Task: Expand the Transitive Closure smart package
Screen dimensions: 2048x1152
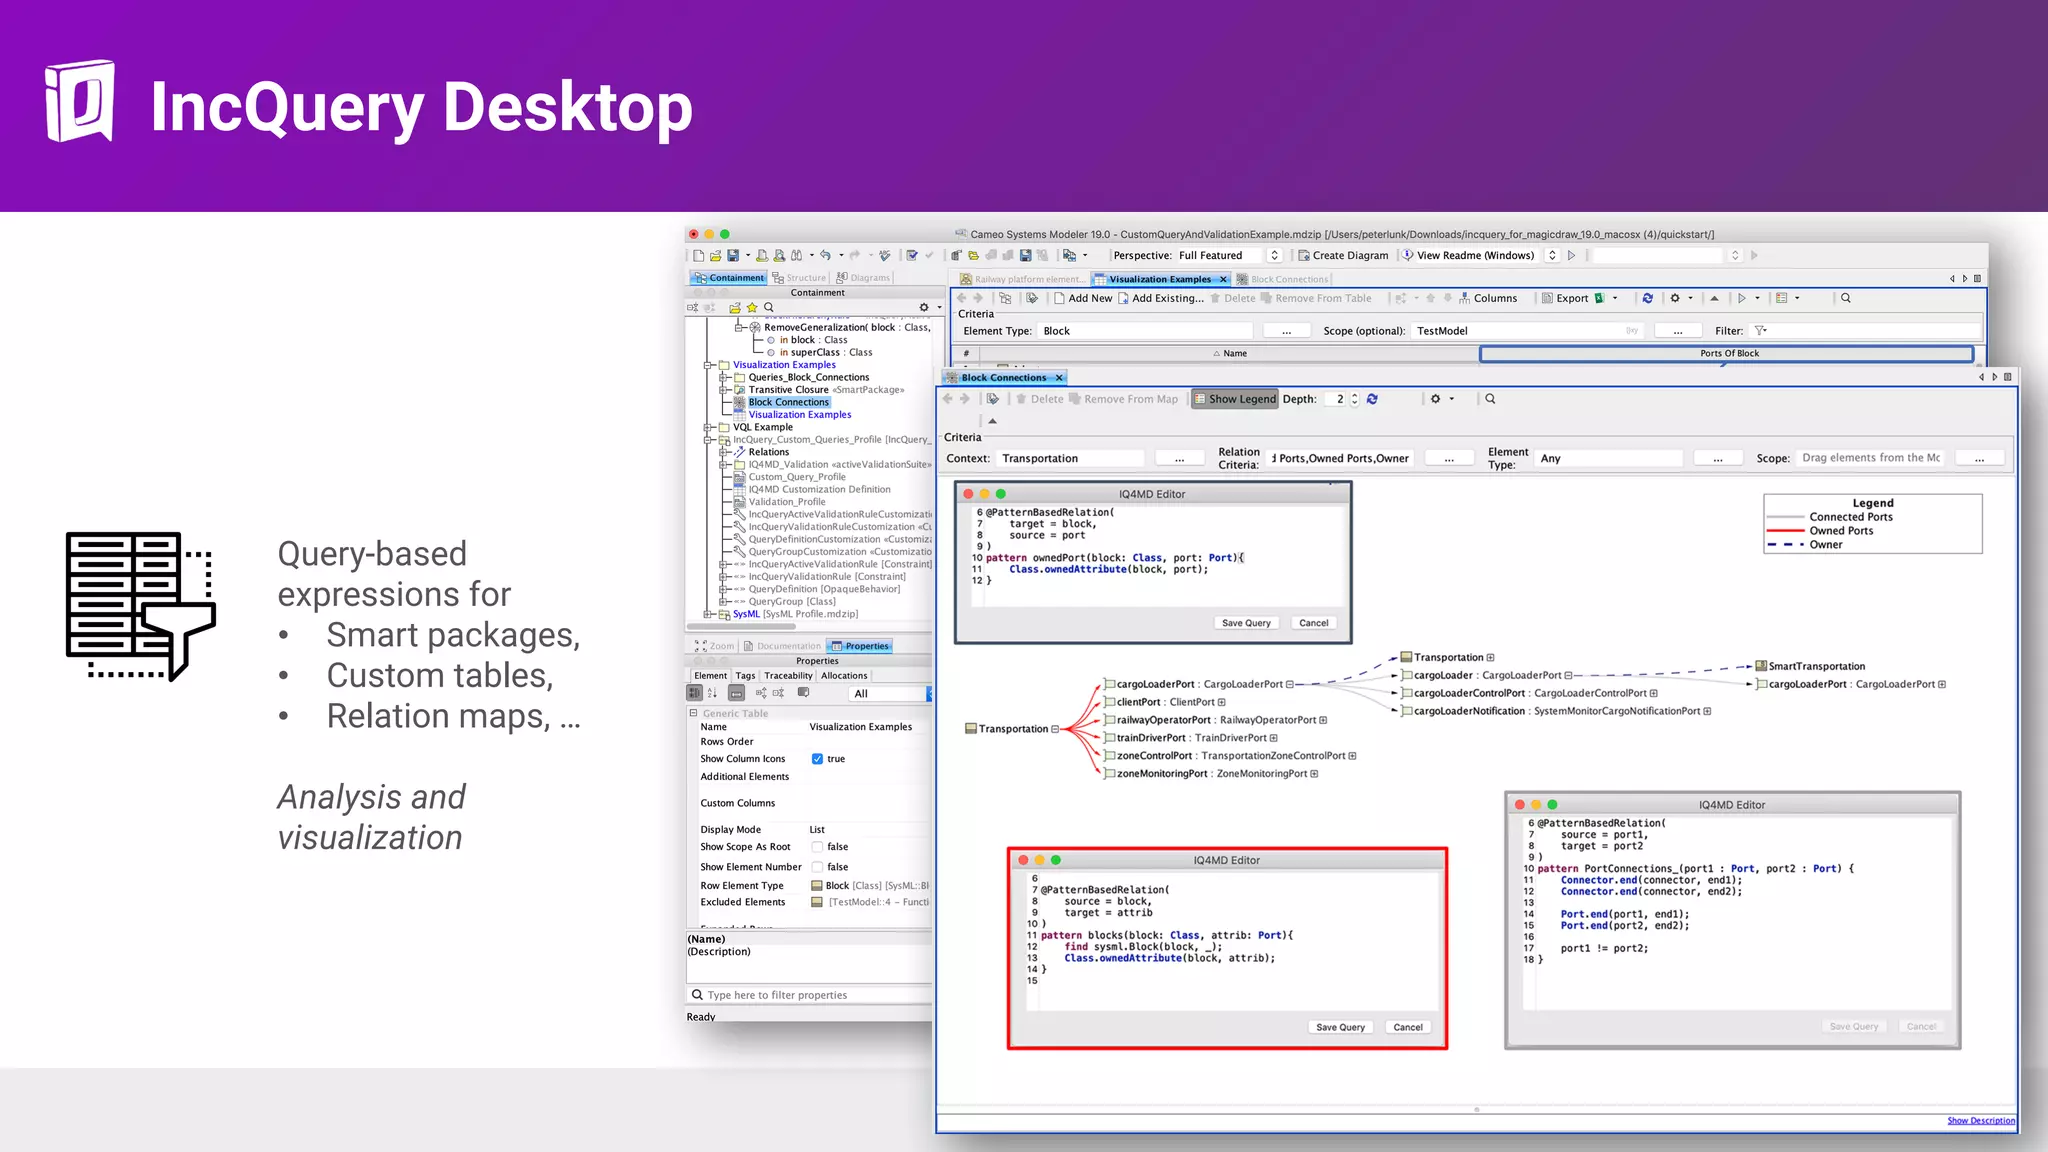Action: coord(724,390)
